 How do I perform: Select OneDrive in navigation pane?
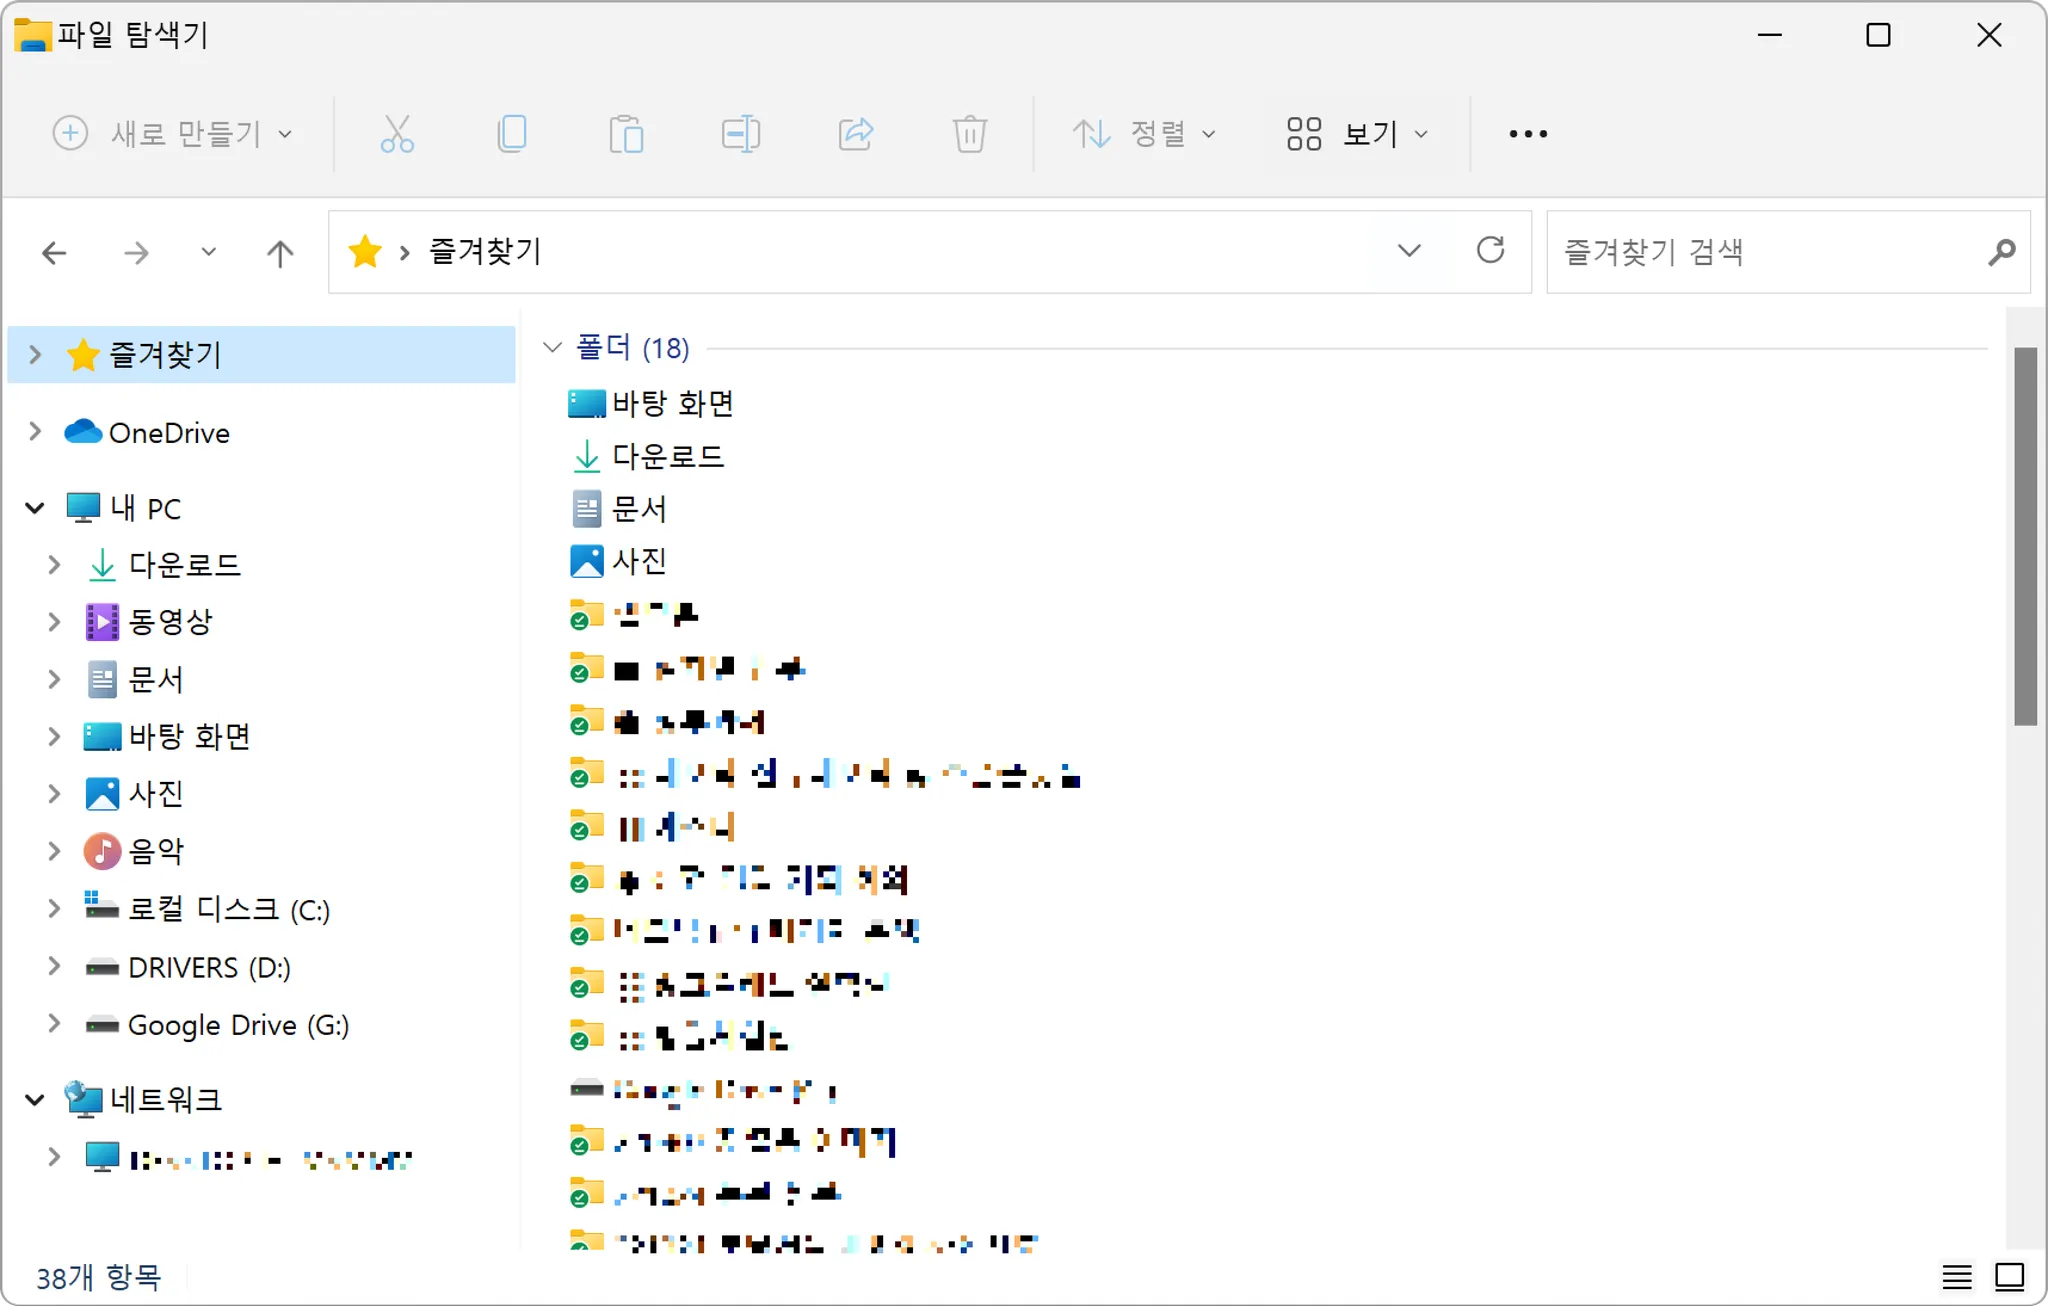pyautogui.click(x=168, y=432)
